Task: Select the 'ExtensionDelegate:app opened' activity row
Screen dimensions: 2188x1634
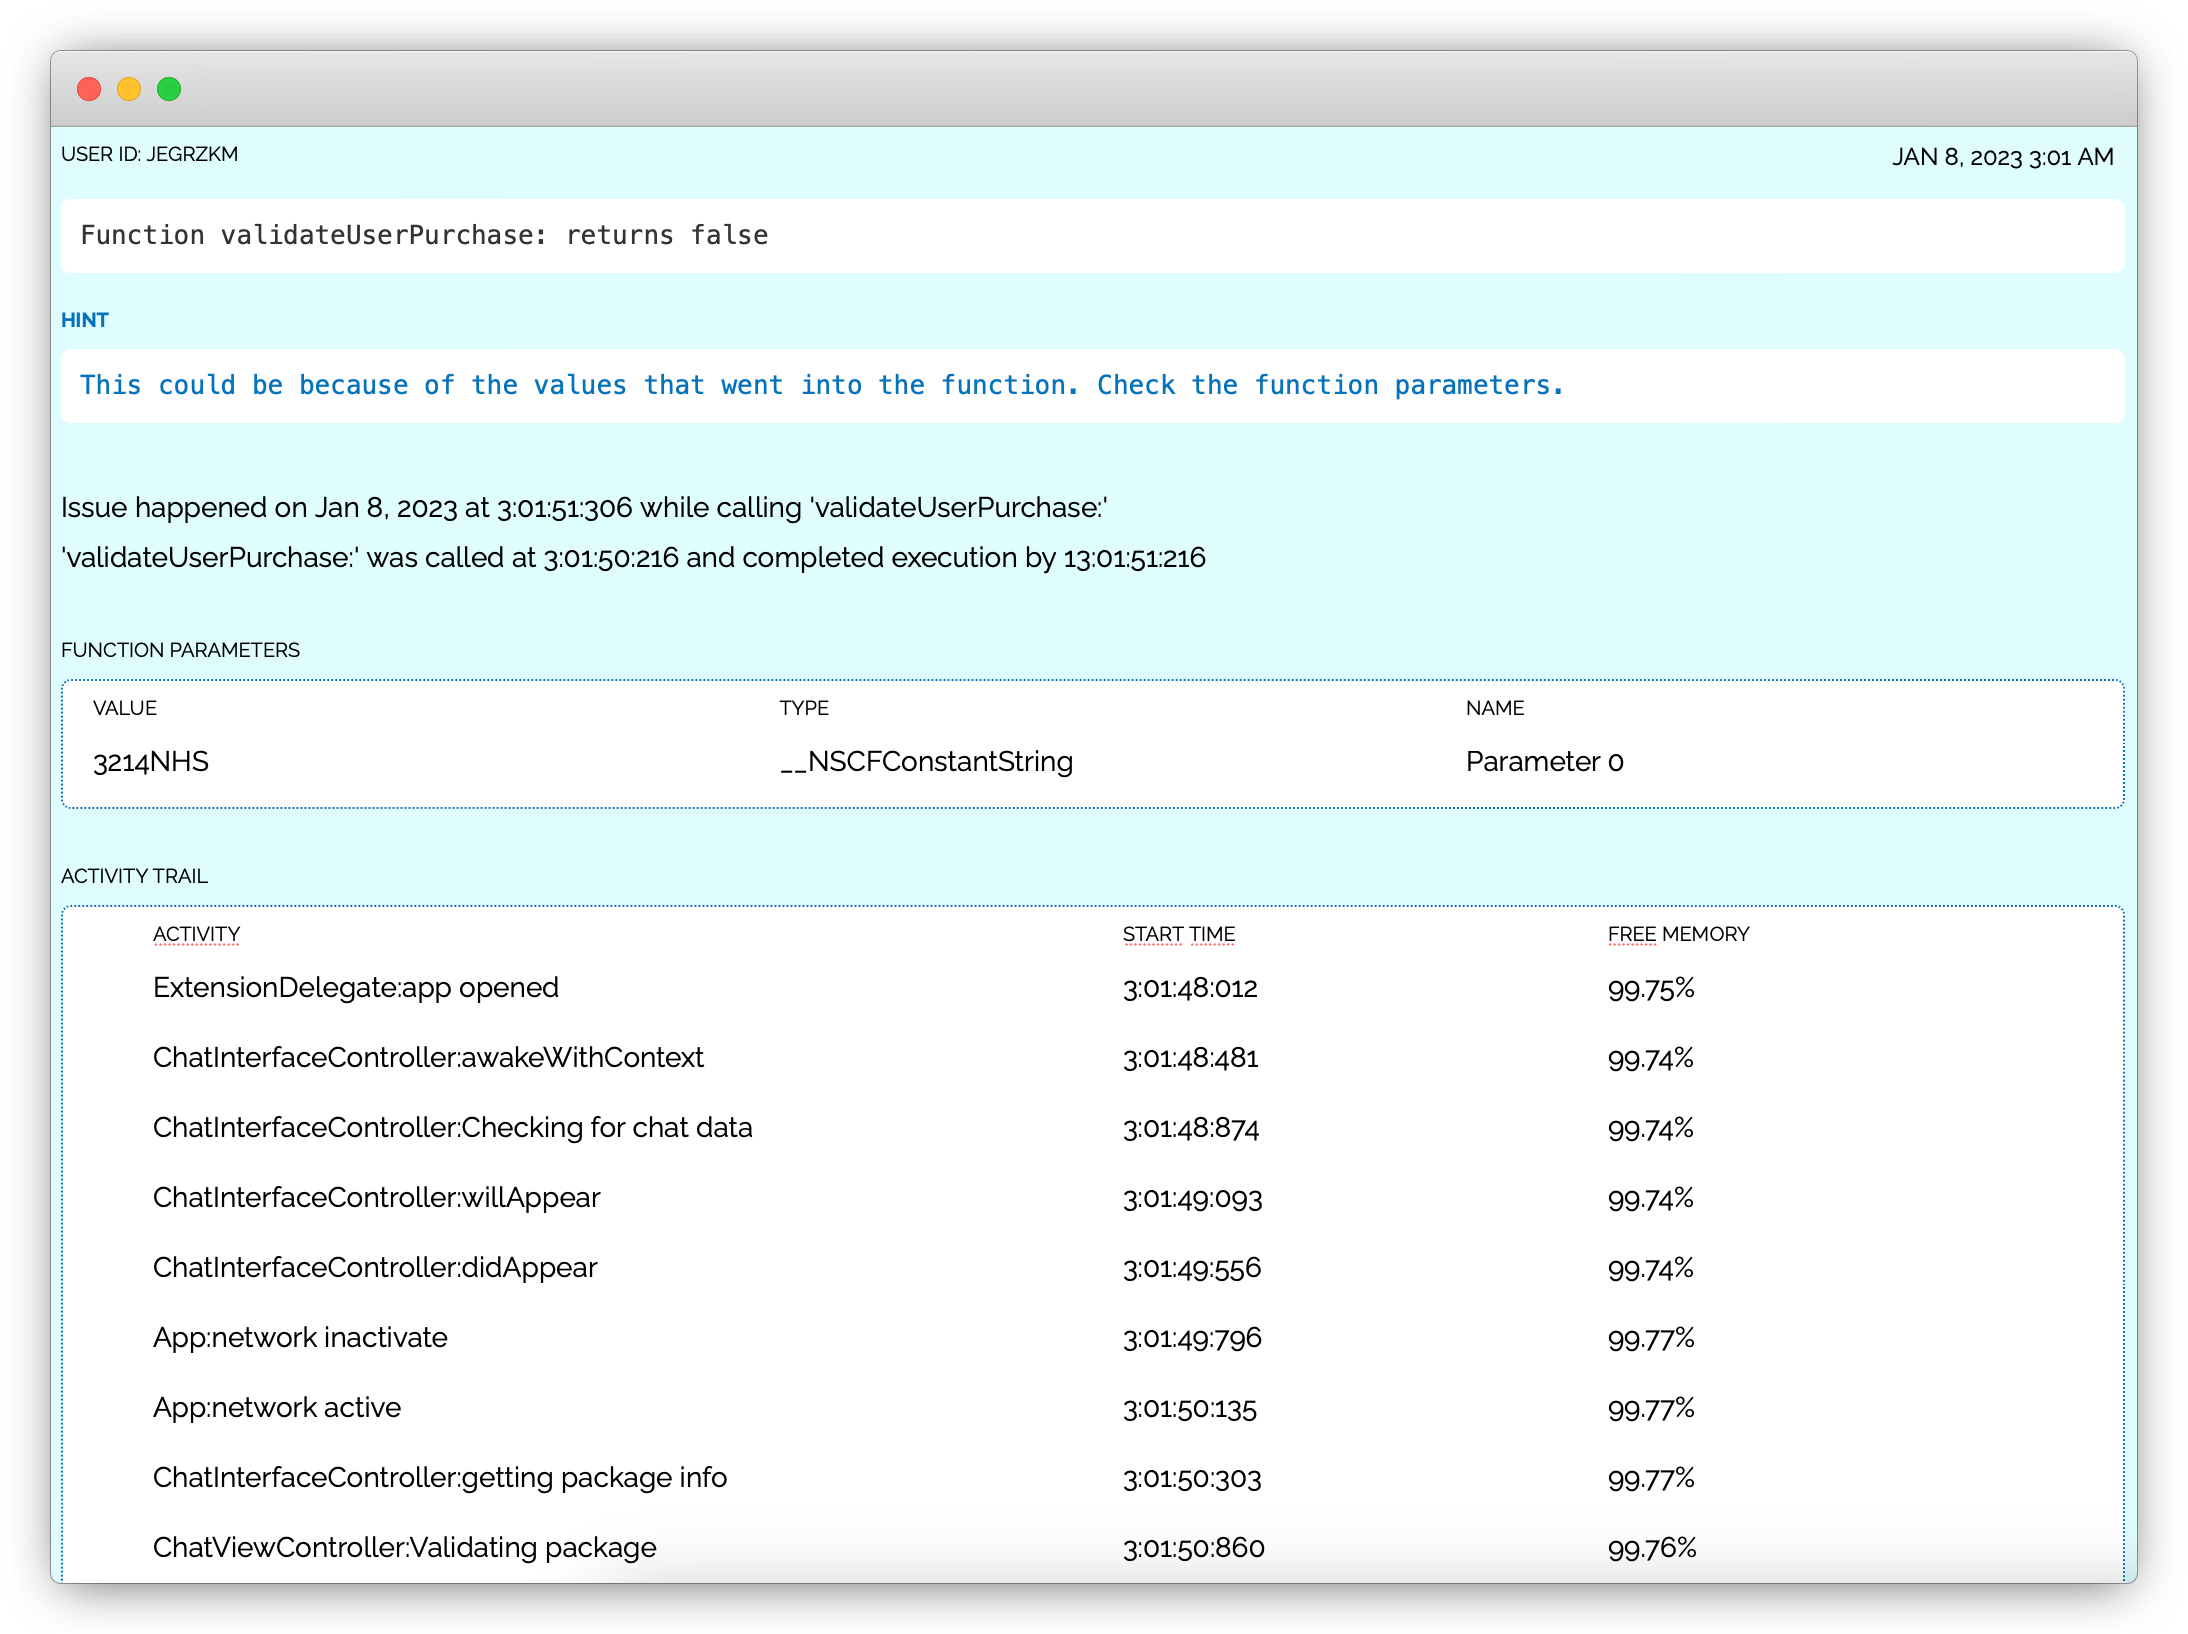Action: coord(356,988)
